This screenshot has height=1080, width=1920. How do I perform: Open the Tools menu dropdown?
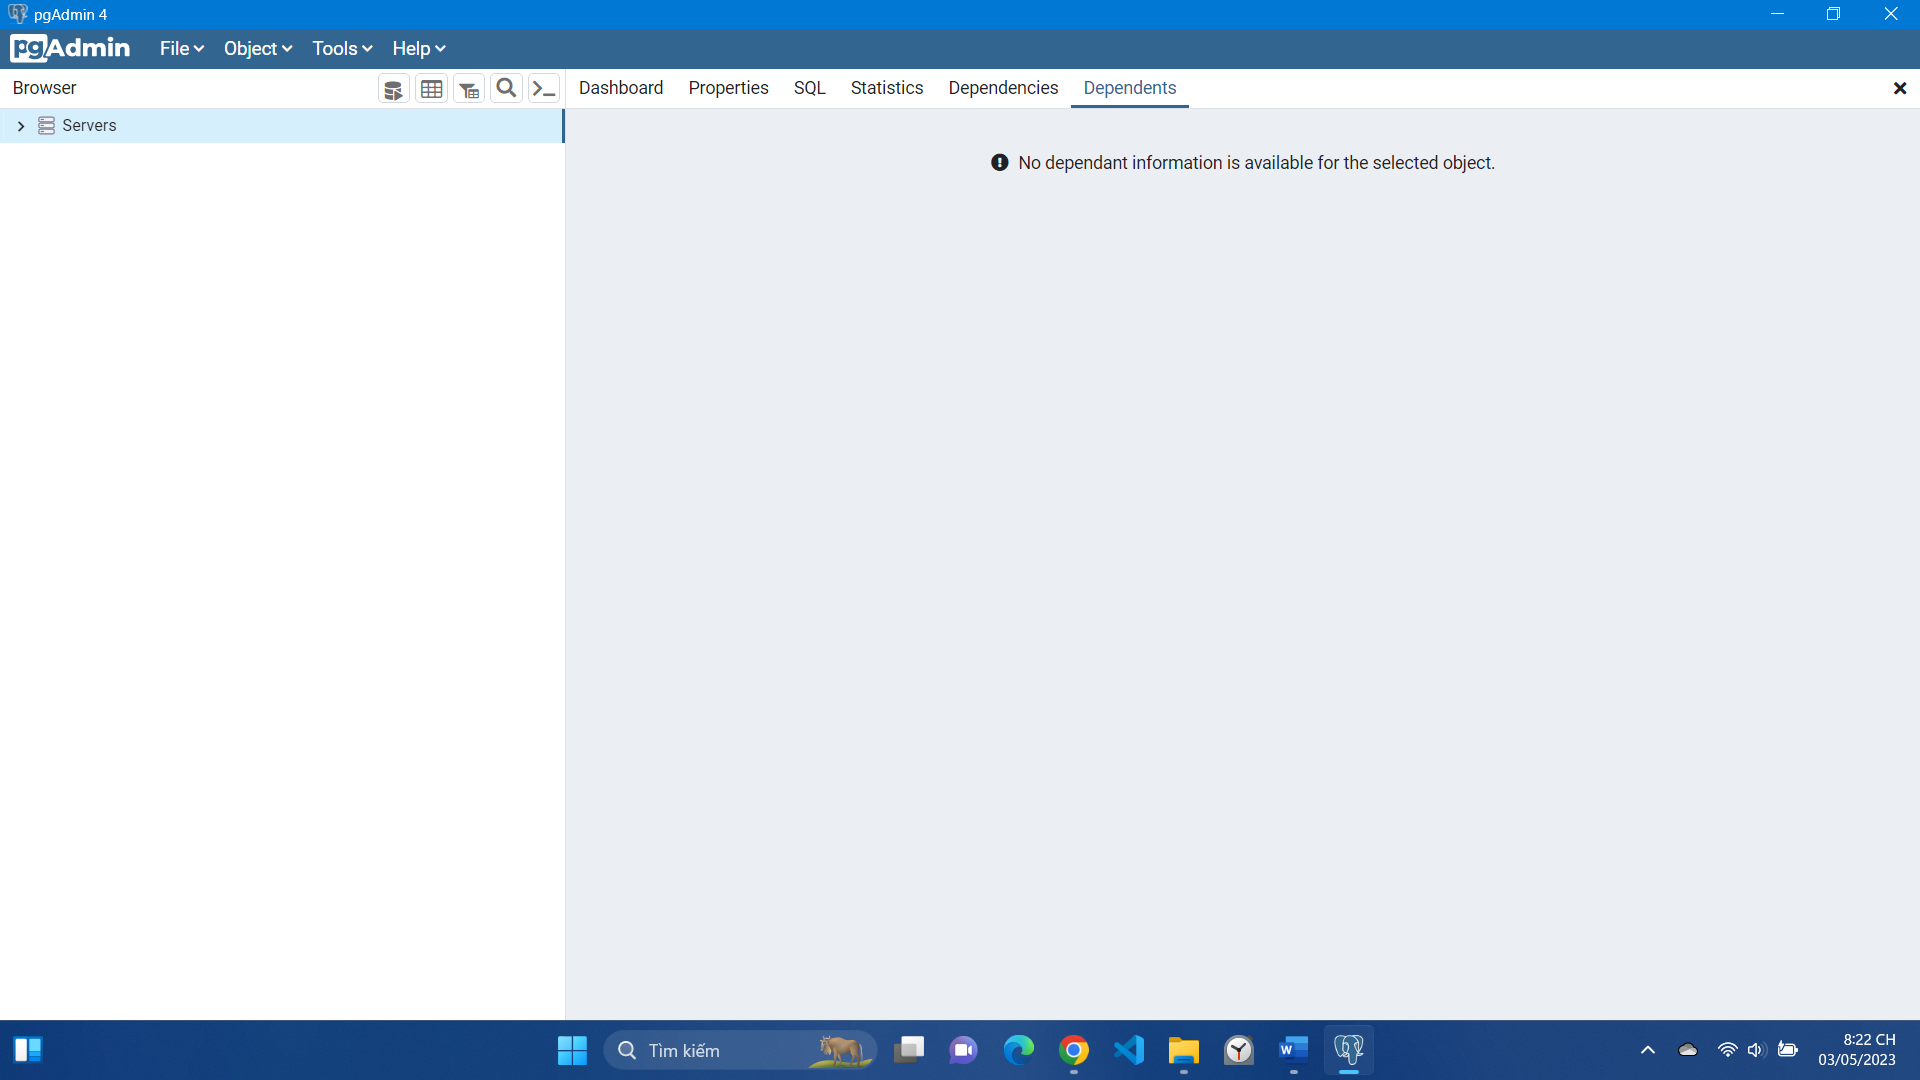point(341,48)
